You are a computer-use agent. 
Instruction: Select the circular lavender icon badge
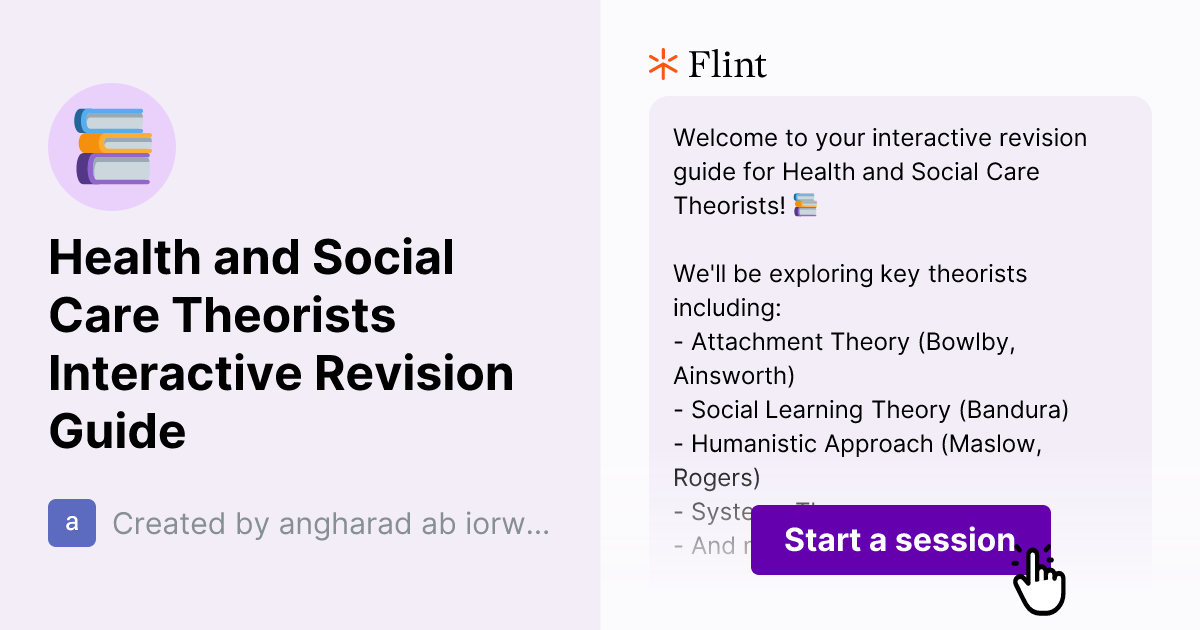pyautogui.click(x=112, y=147)
